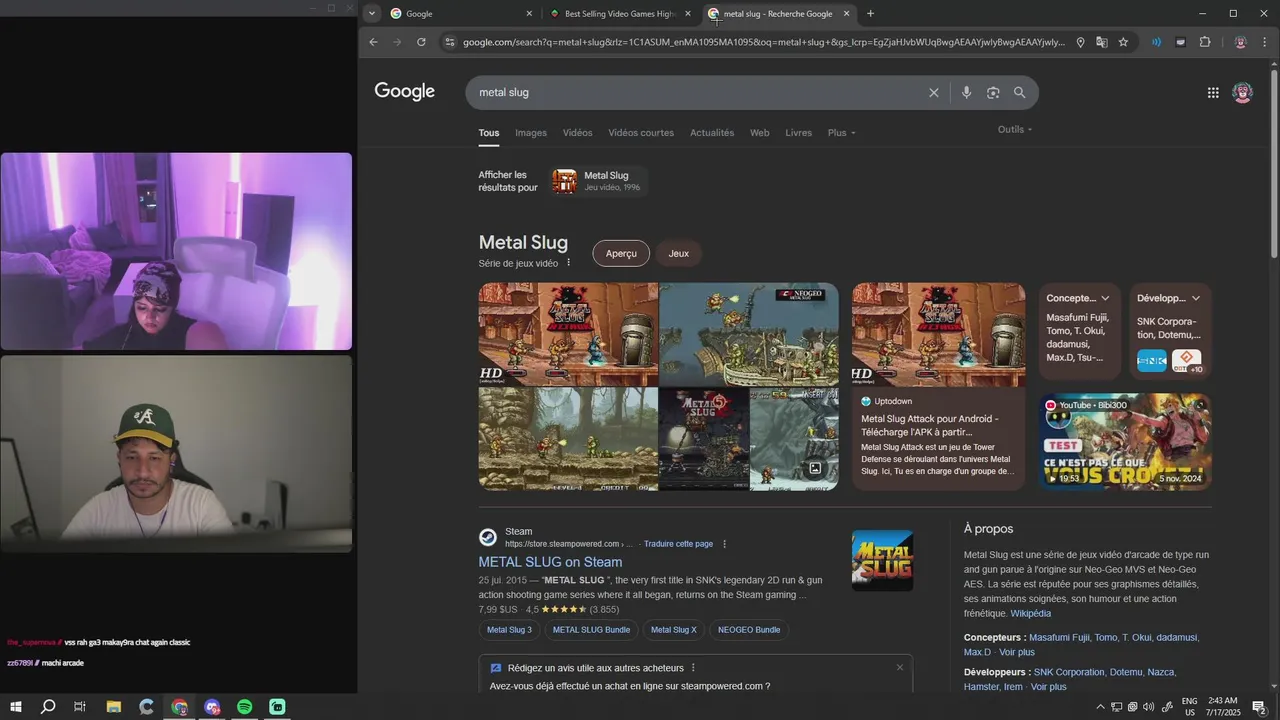Switch to the Images results tab
Screen dimensions: 1280x720
coord(531,133)
